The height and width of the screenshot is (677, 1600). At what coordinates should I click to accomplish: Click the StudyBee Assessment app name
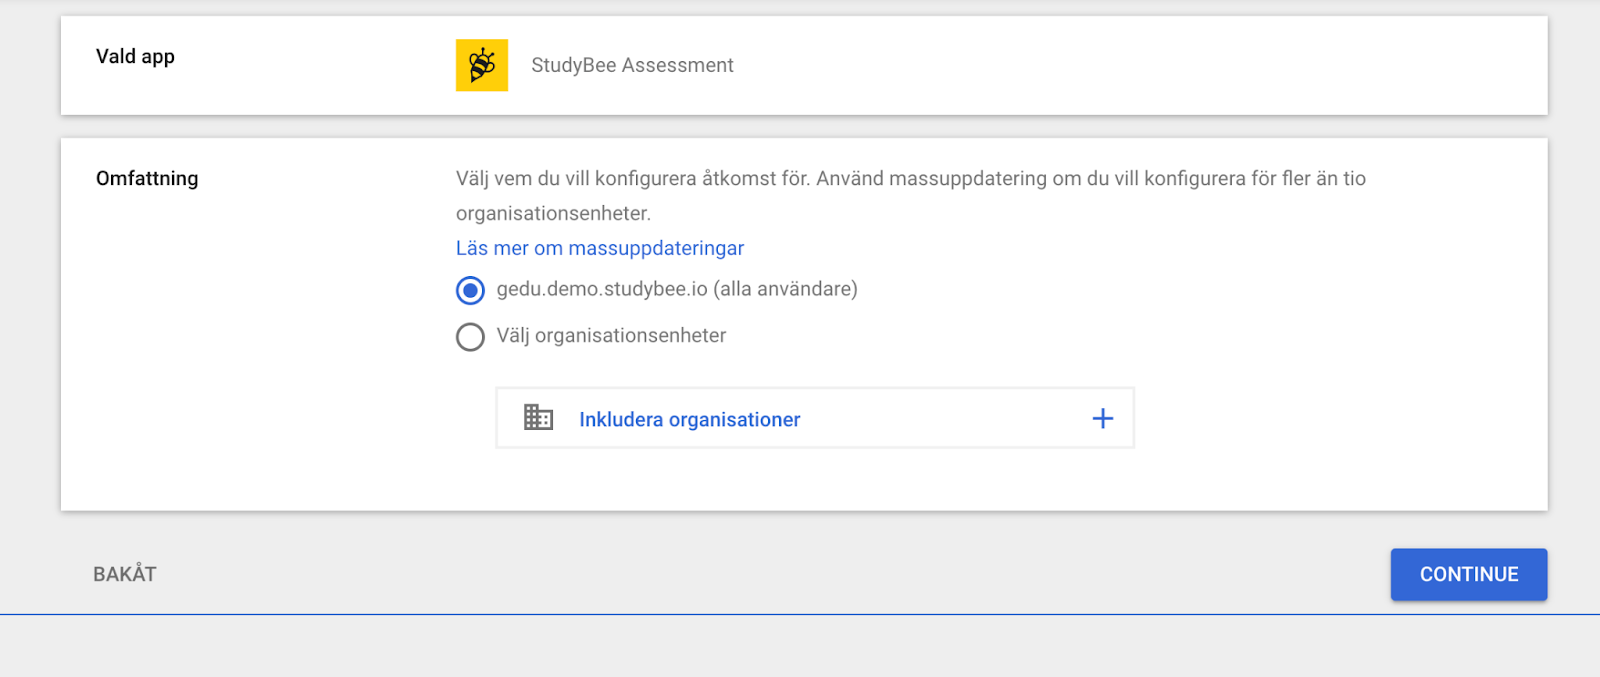pos(632,65)
